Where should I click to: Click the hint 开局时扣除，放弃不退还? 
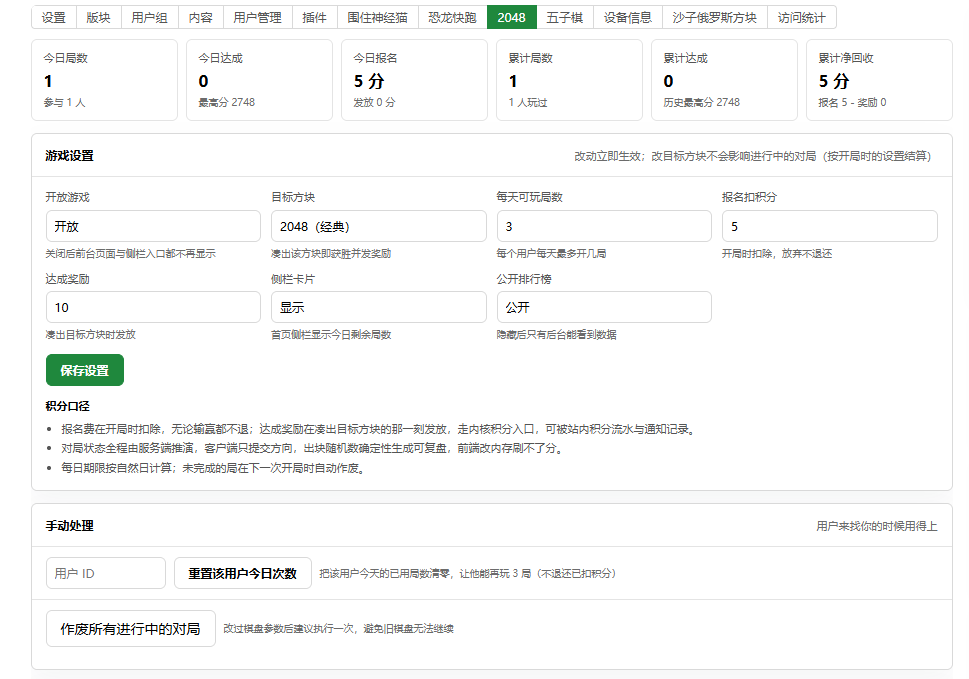click(777, 253)
